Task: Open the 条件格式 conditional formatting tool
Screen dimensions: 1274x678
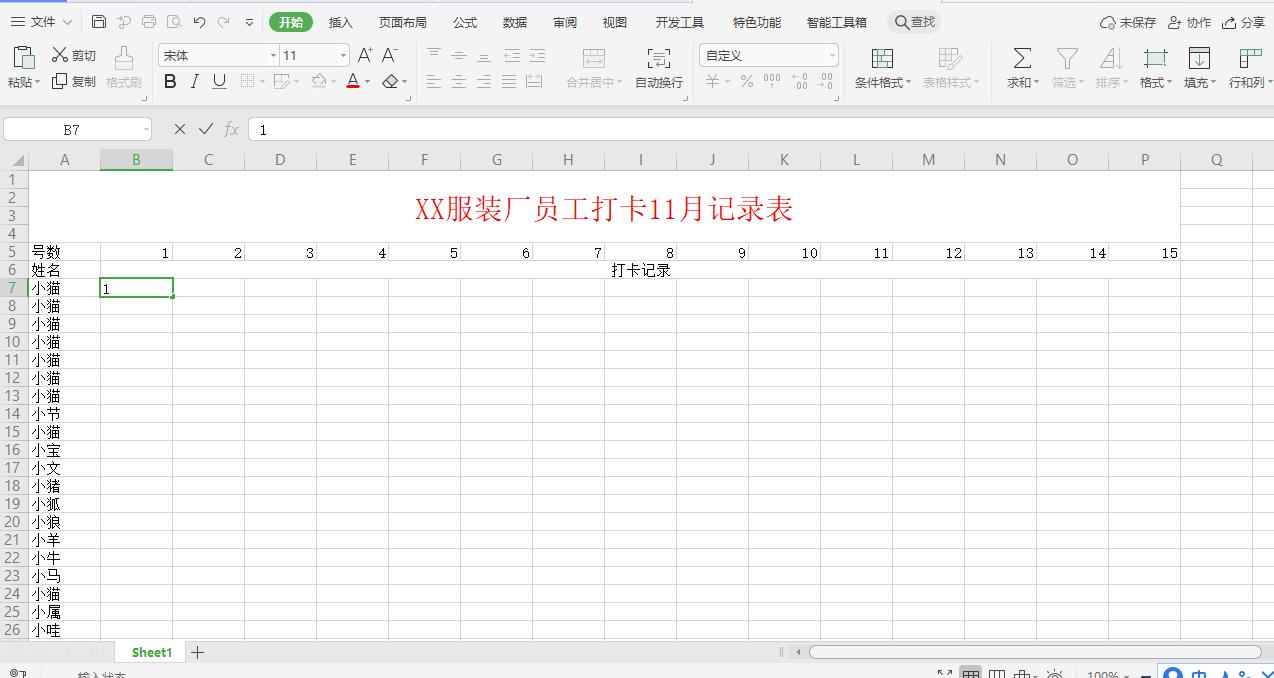Action: 879,68
